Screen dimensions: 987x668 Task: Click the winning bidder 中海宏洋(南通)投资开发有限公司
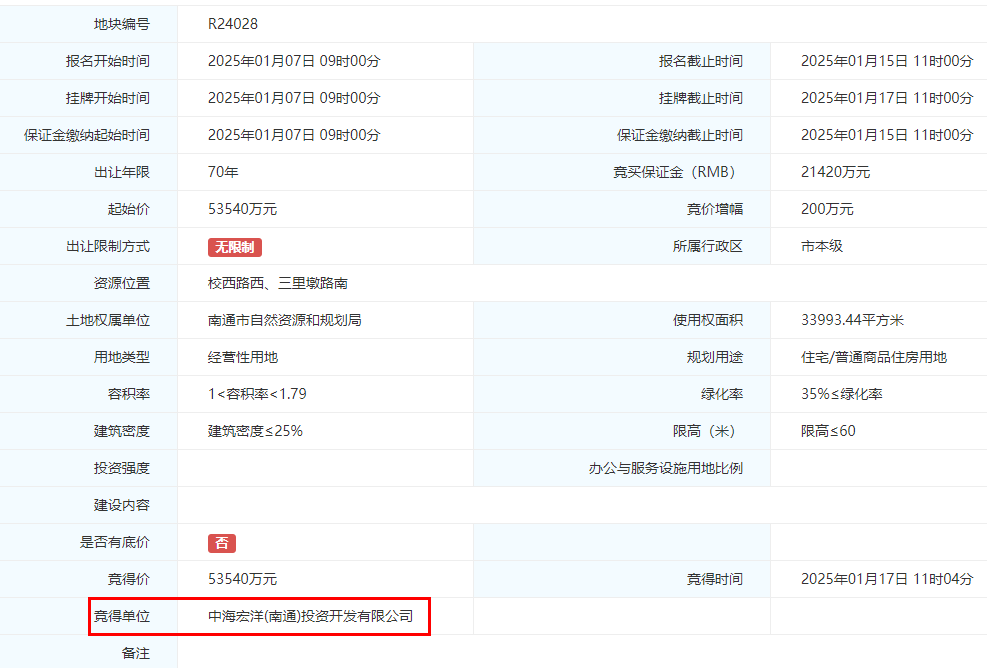tap(310, 616)
